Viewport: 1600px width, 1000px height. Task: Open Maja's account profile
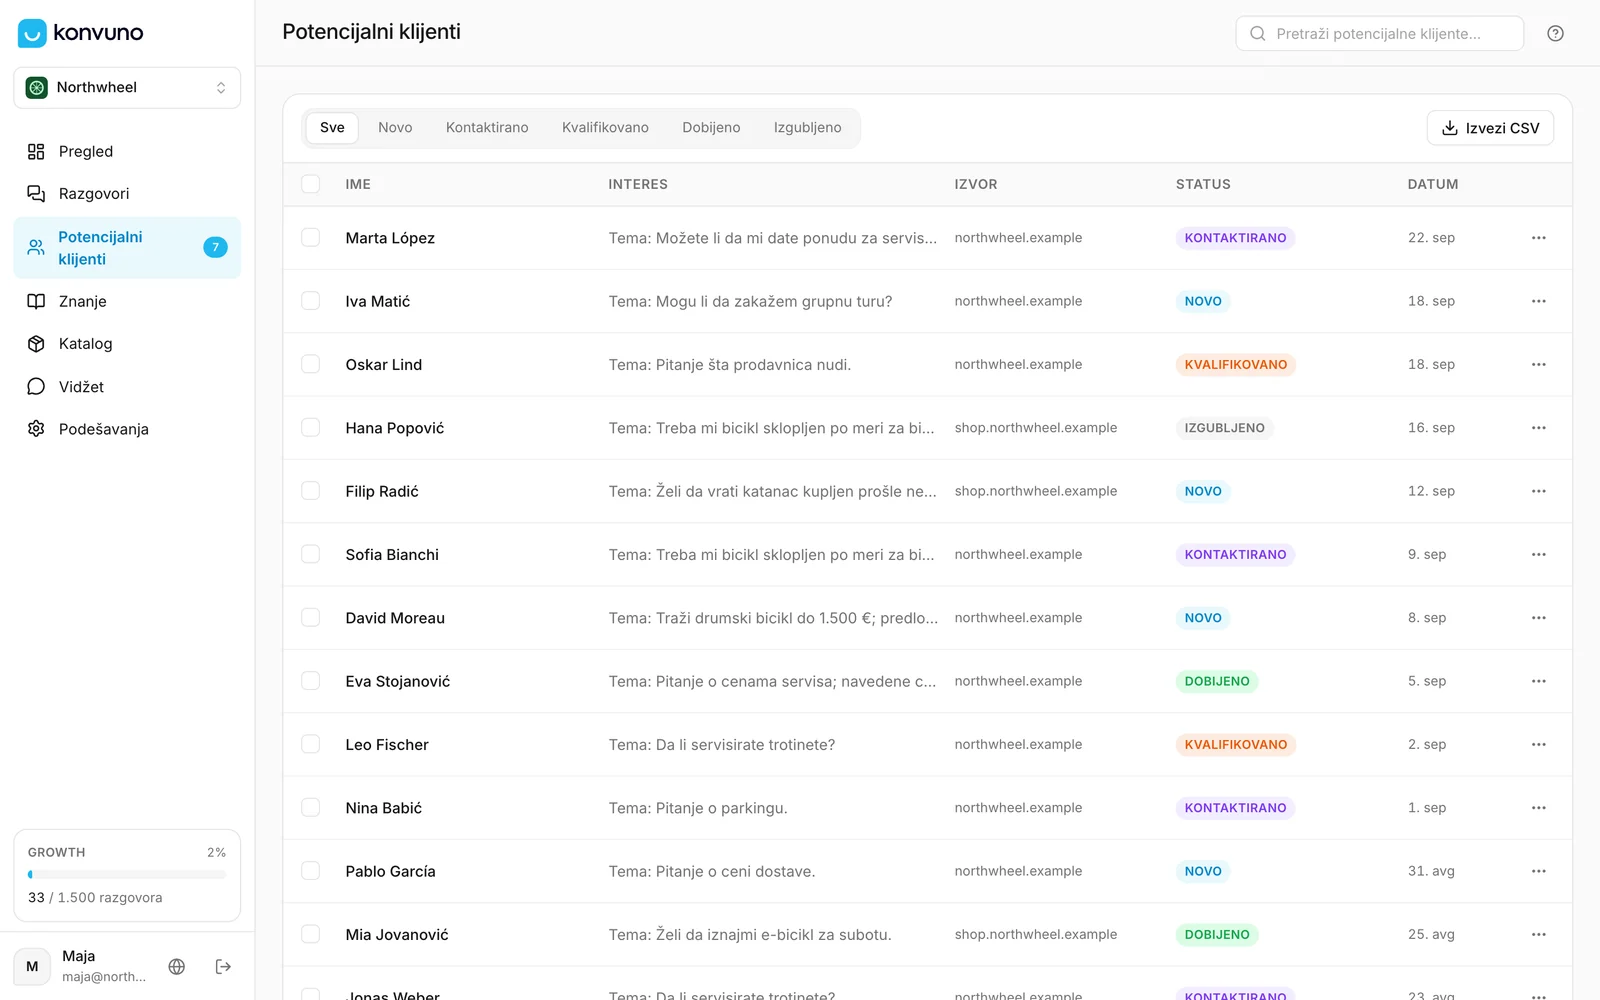[81, 967]
